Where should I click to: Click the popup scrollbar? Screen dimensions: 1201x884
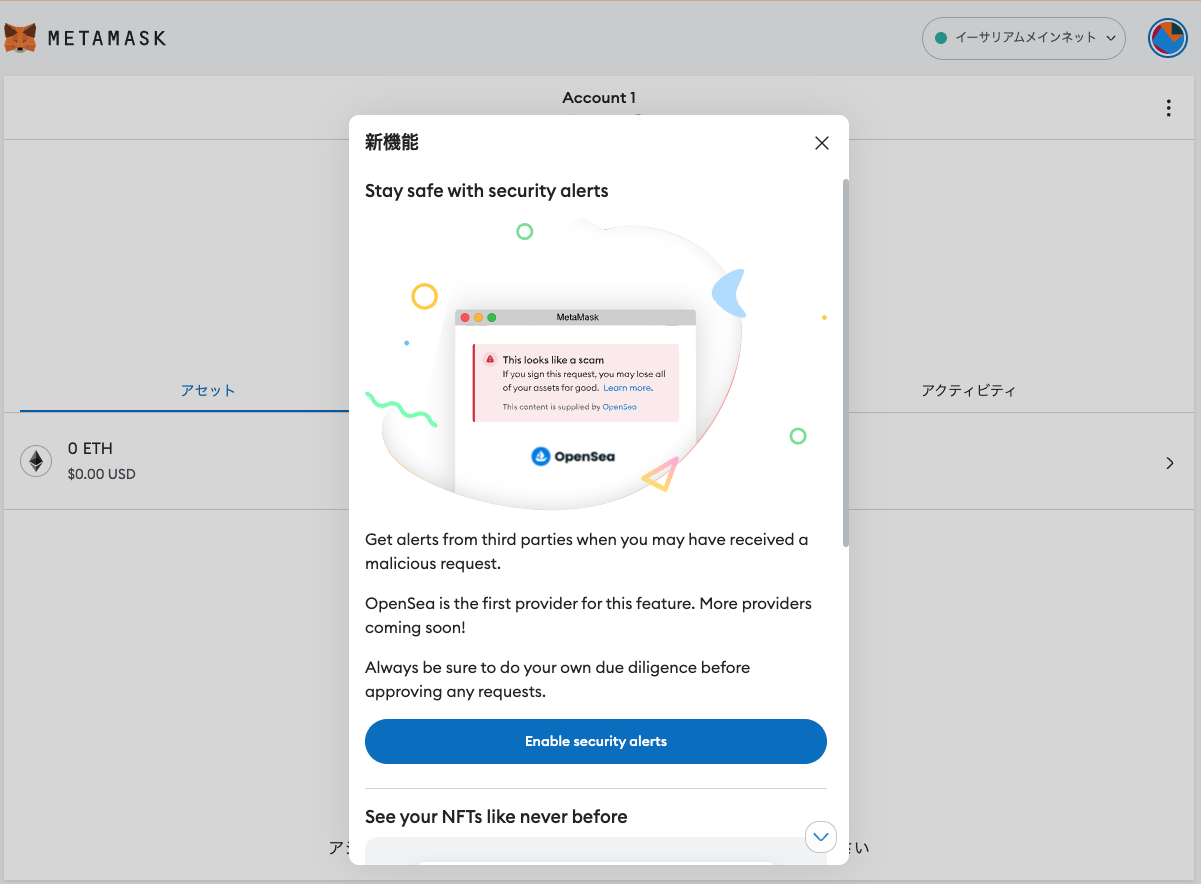pyautogui.click(x=846, y=362)
